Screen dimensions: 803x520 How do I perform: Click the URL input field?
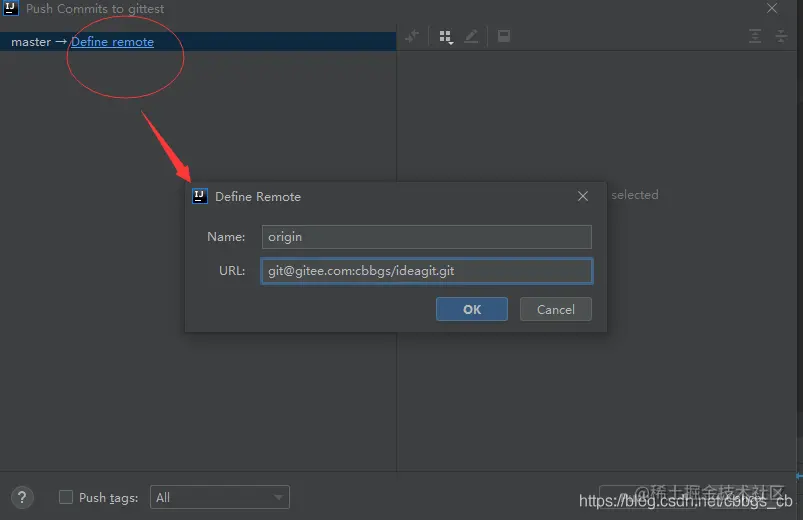(427, 271)
